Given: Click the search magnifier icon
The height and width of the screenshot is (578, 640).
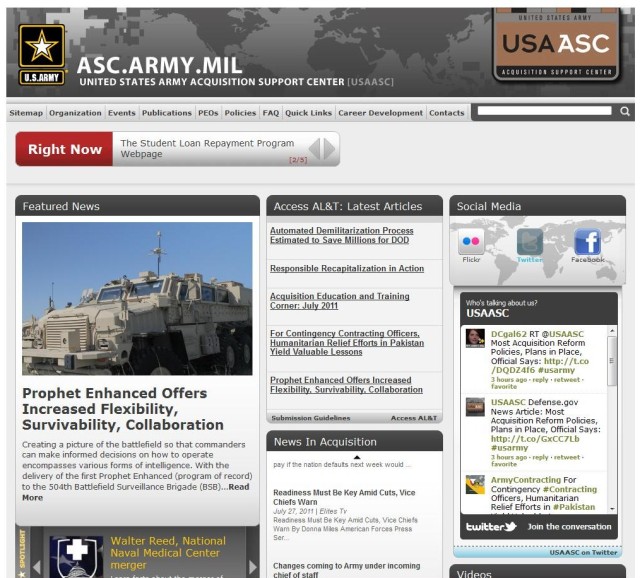Looking at the screenshot, I should pos(624,111).
